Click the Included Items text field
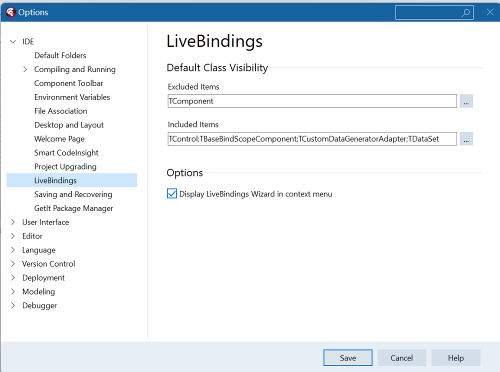 click(312, 139)
